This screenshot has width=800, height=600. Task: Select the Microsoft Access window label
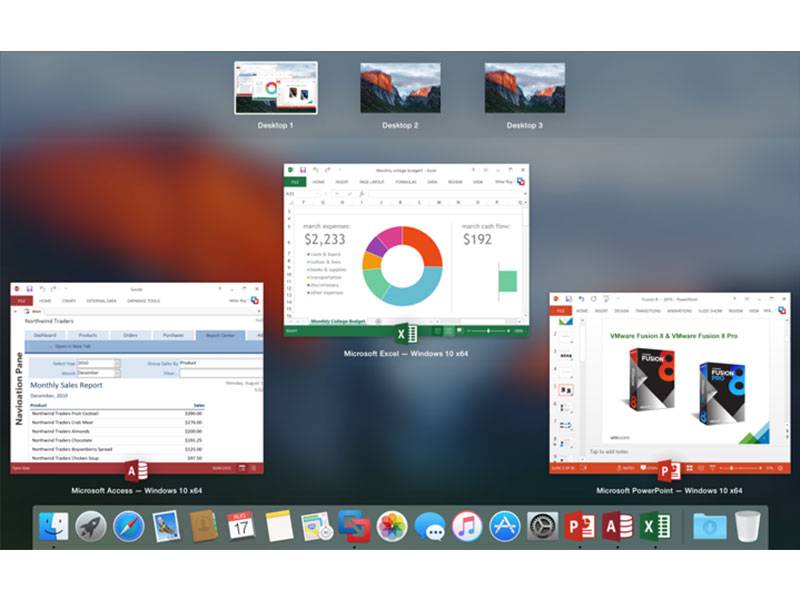click(x=136, y=490)
